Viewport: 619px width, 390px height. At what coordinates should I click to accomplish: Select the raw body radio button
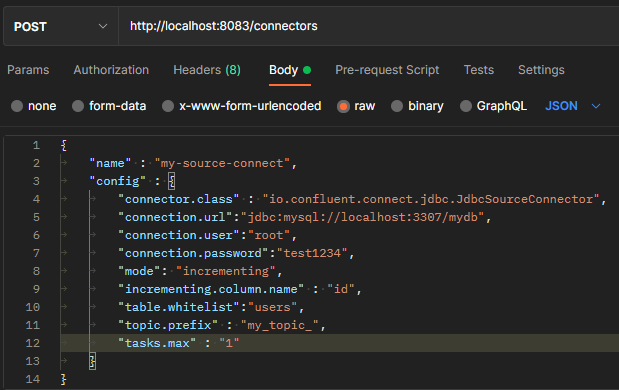[x=343, y=106]
